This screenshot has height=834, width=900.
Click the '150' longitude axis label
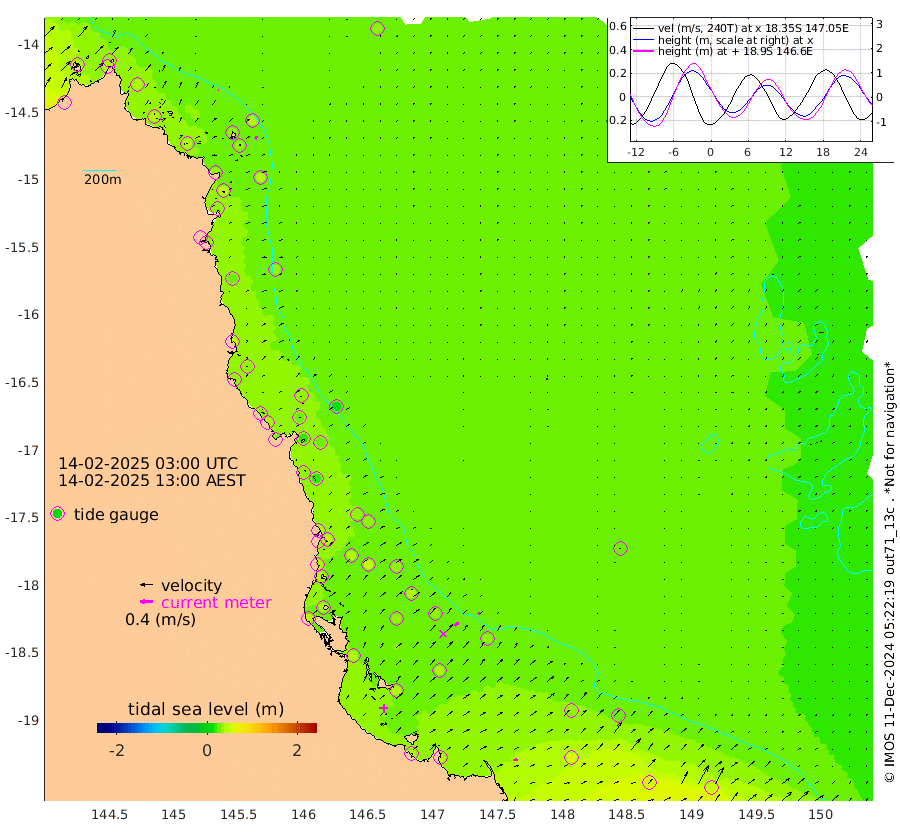coord(821,814)
